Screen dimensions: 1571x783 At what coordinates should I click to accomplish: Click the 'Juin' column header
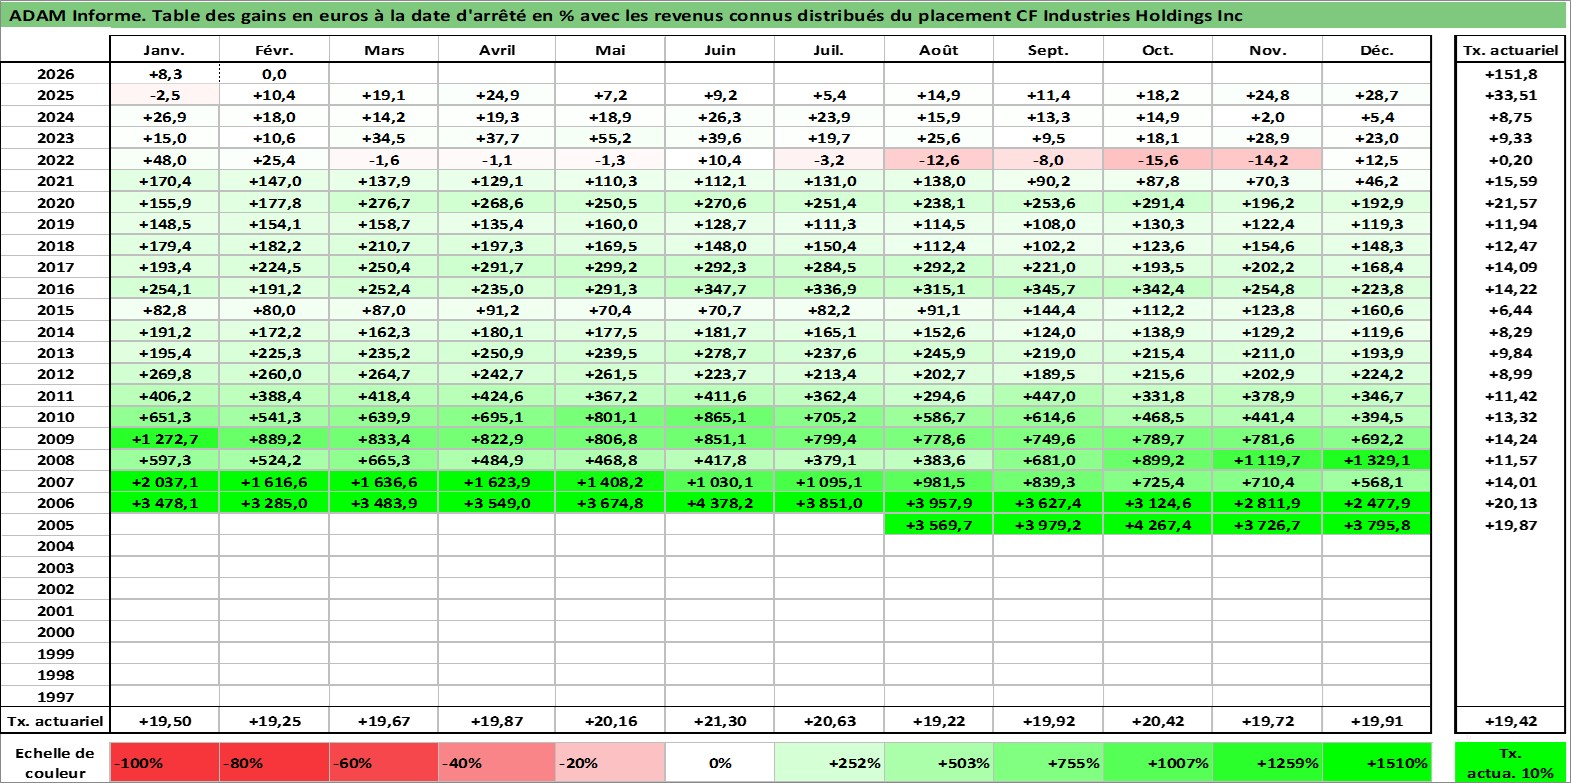pyautogui.click(x=720, y=50)
